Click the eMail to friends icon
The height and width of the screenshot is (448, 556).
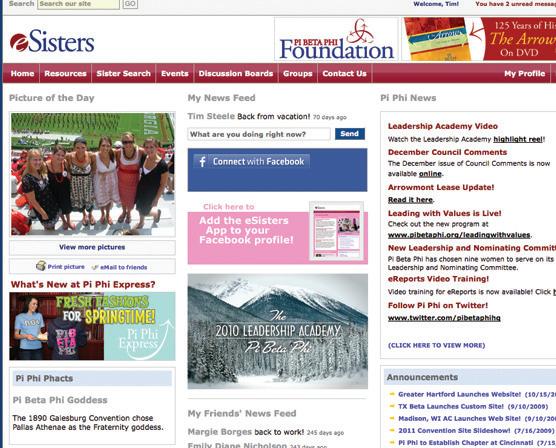[95, 267]
